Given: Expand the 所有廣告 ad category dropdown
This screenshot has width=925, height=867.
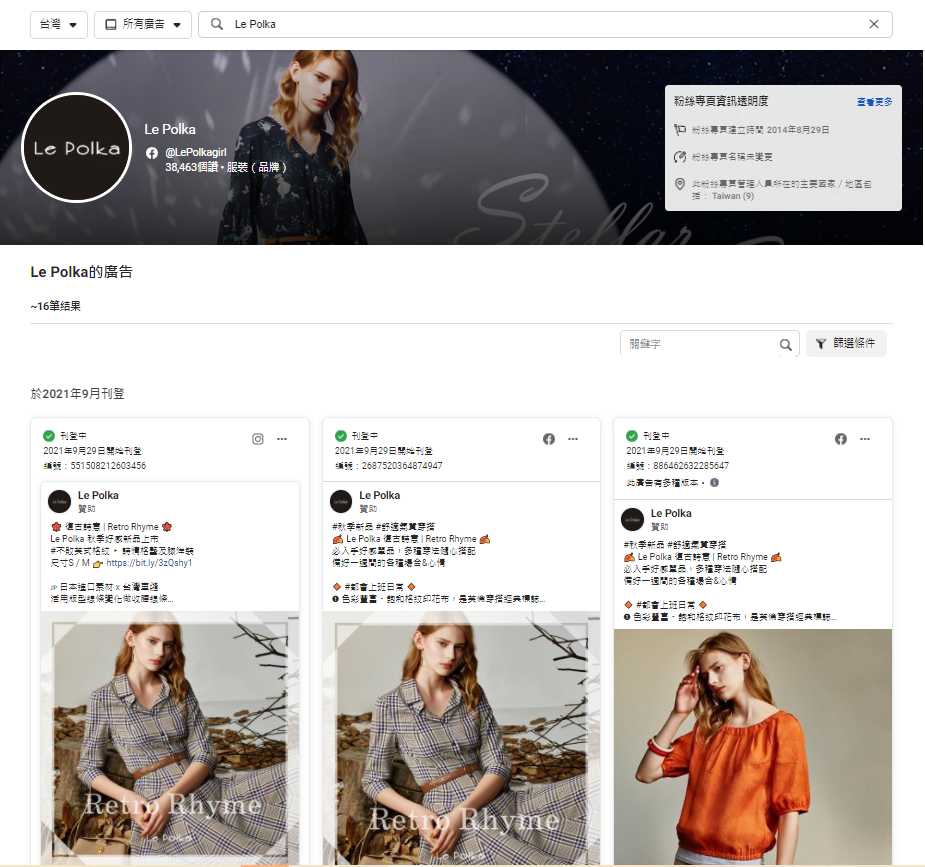Looking at the screenshot, I should click(143, 24).
